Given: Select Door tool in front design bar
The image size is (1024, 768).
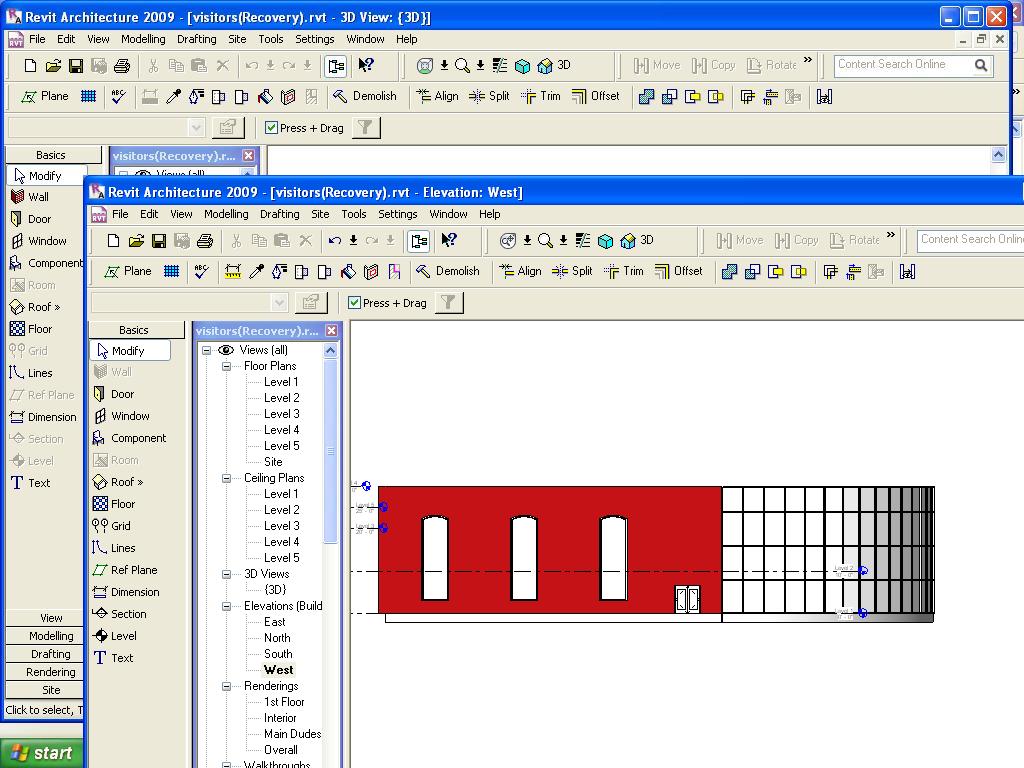Looking at the screenshot, I should click(x=114, y=394).
